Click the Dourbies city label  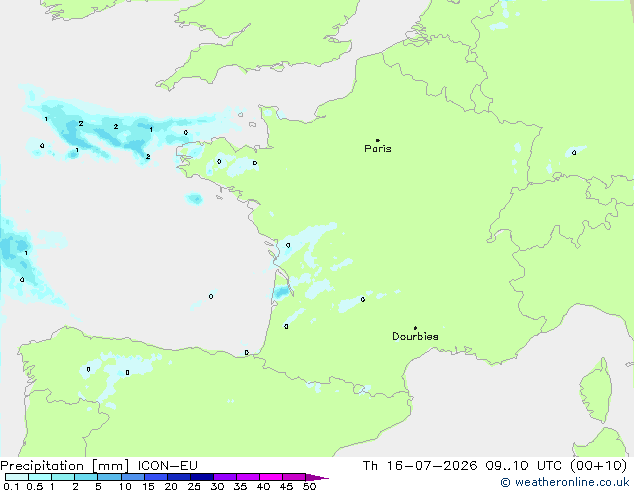415,336
